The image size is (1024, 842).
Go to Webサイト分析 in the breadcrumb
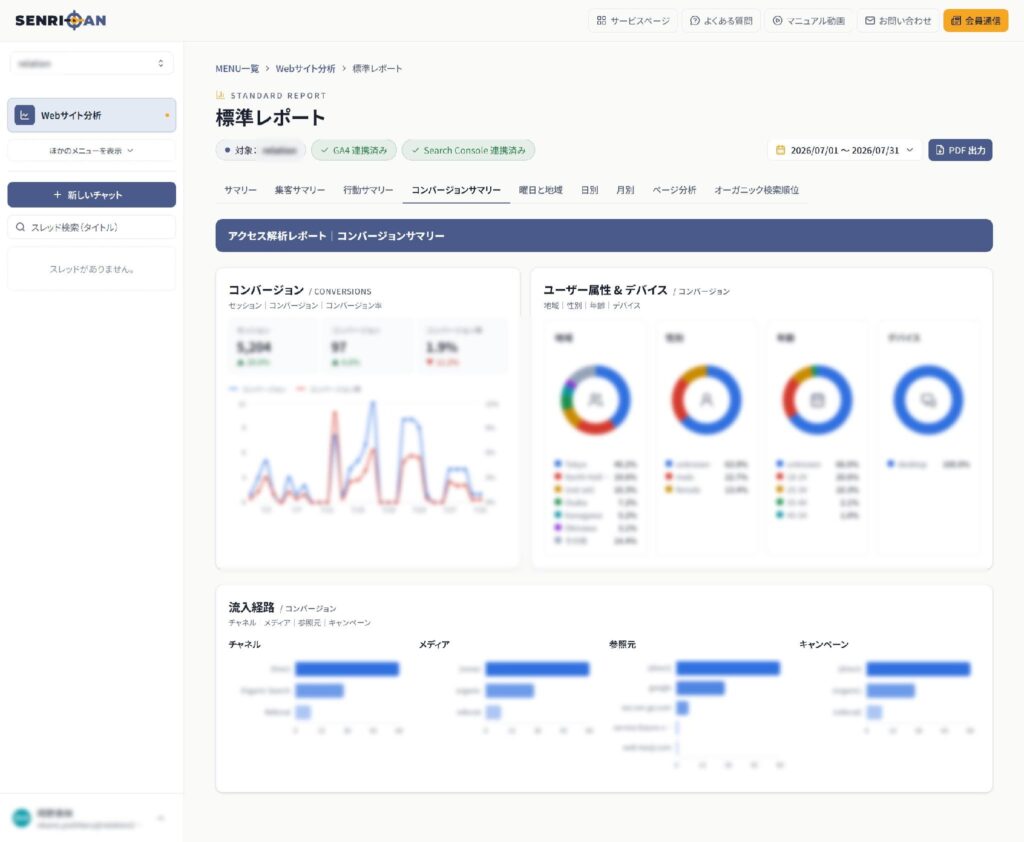click(x=305, y=69)
